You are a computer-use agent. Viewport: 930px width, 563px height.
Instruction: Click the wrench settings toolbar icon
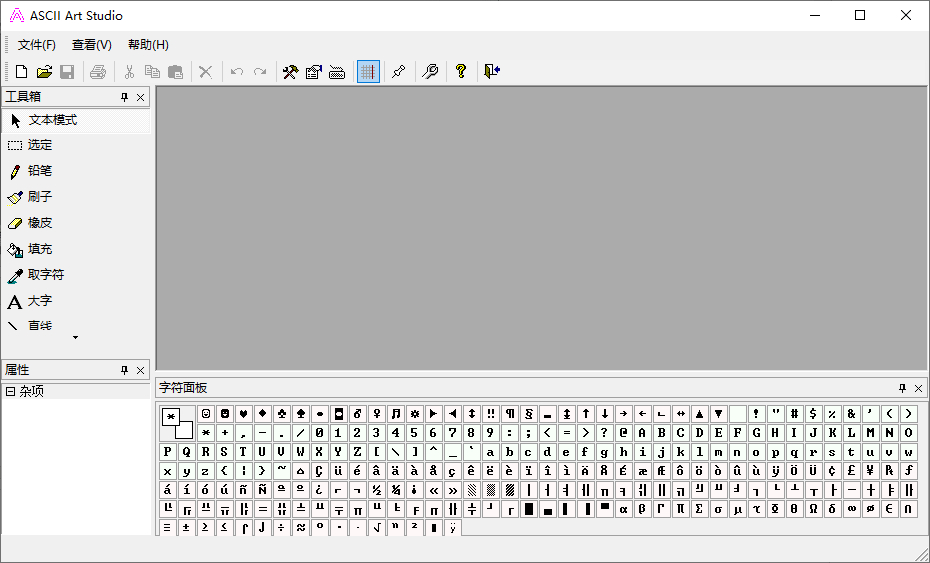click(x=430, y=72)
